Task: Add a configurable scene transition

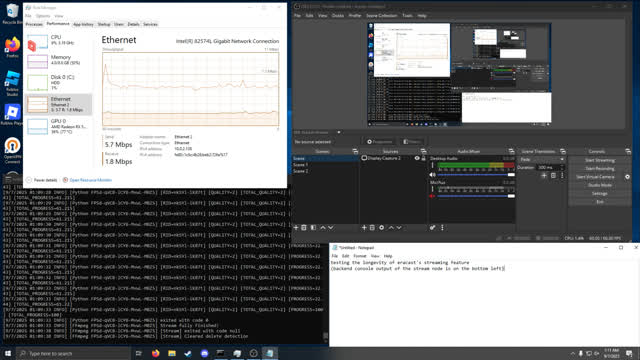Action: (x=544, y=176)
